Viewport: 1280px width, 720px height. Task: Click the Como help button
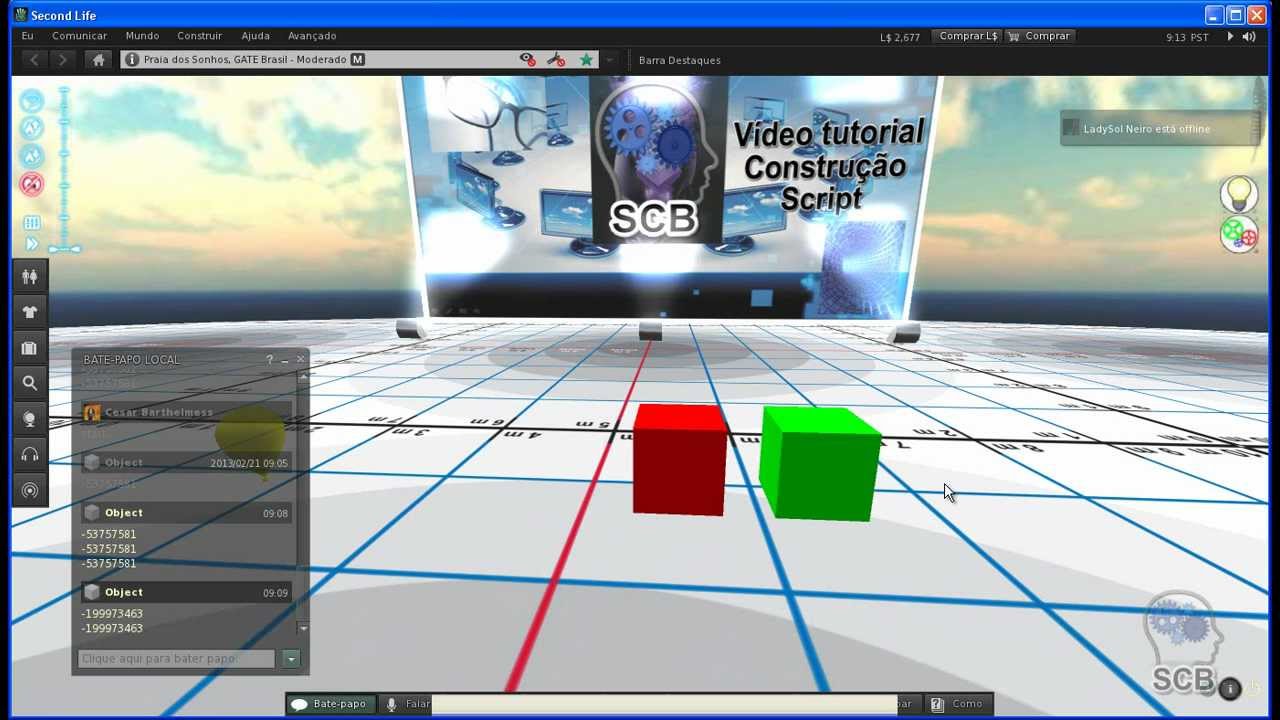958,704
